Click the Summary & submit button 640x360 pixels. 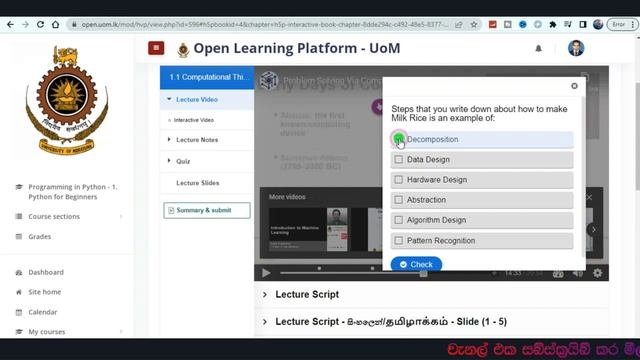pyautogui.click(x=207, y=210)
